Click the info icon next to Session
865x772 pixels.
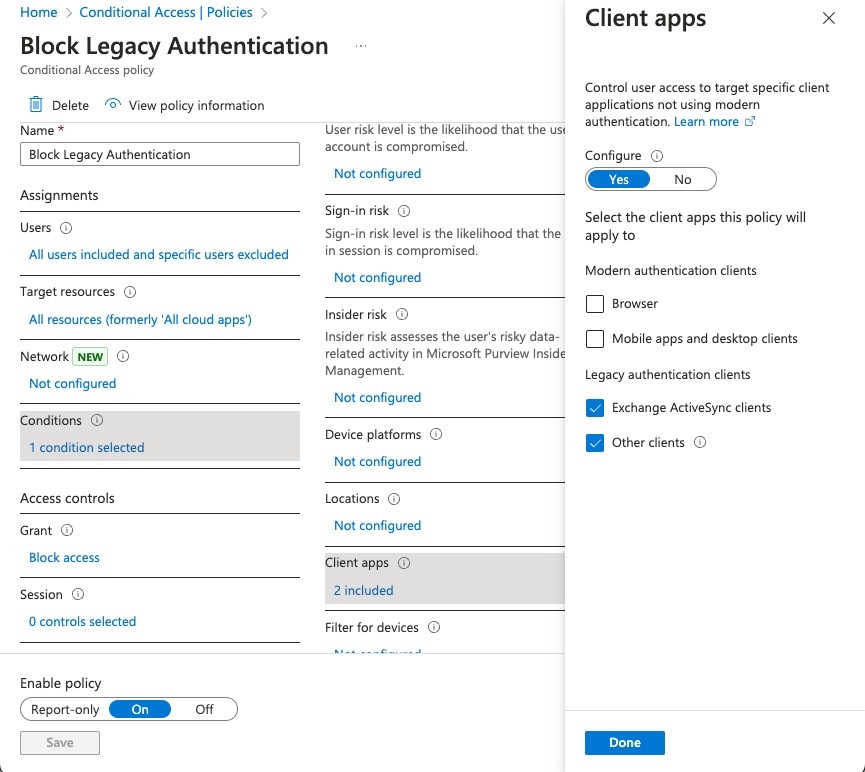78,594
